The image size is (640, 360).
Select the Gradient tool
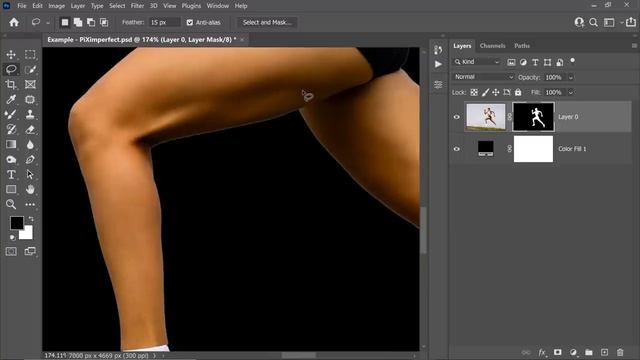click(x=11, y=144)
